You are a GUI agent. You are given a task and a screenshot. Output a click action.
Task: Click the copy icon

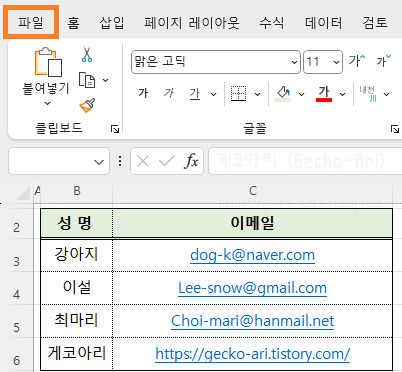[x=87, y=80]
